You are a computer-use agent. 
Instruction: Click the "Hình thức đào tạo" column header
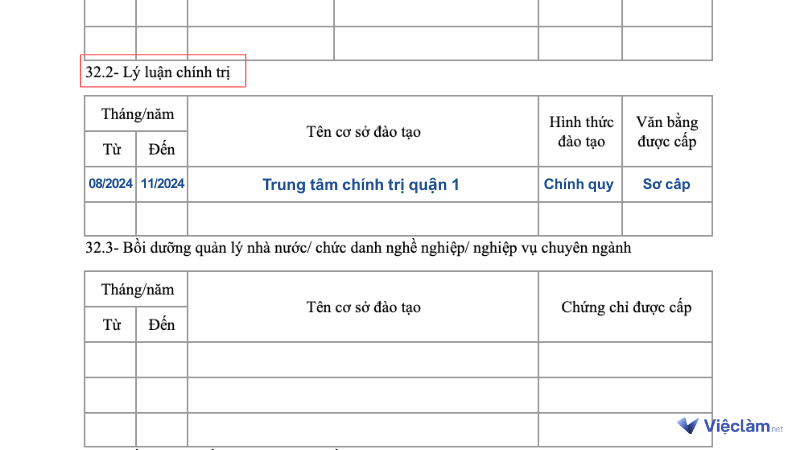point(579,132)
